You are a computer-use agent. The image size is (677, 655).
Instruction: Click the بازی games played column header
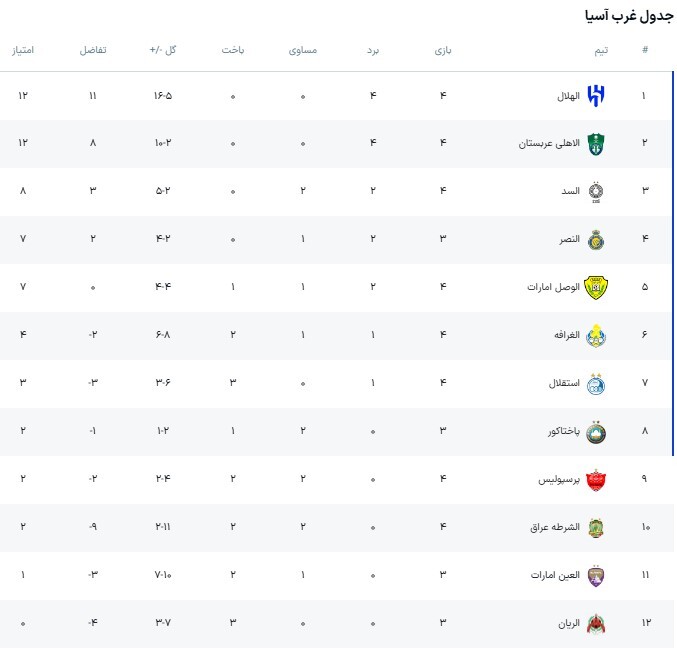[x=443, y=49]
